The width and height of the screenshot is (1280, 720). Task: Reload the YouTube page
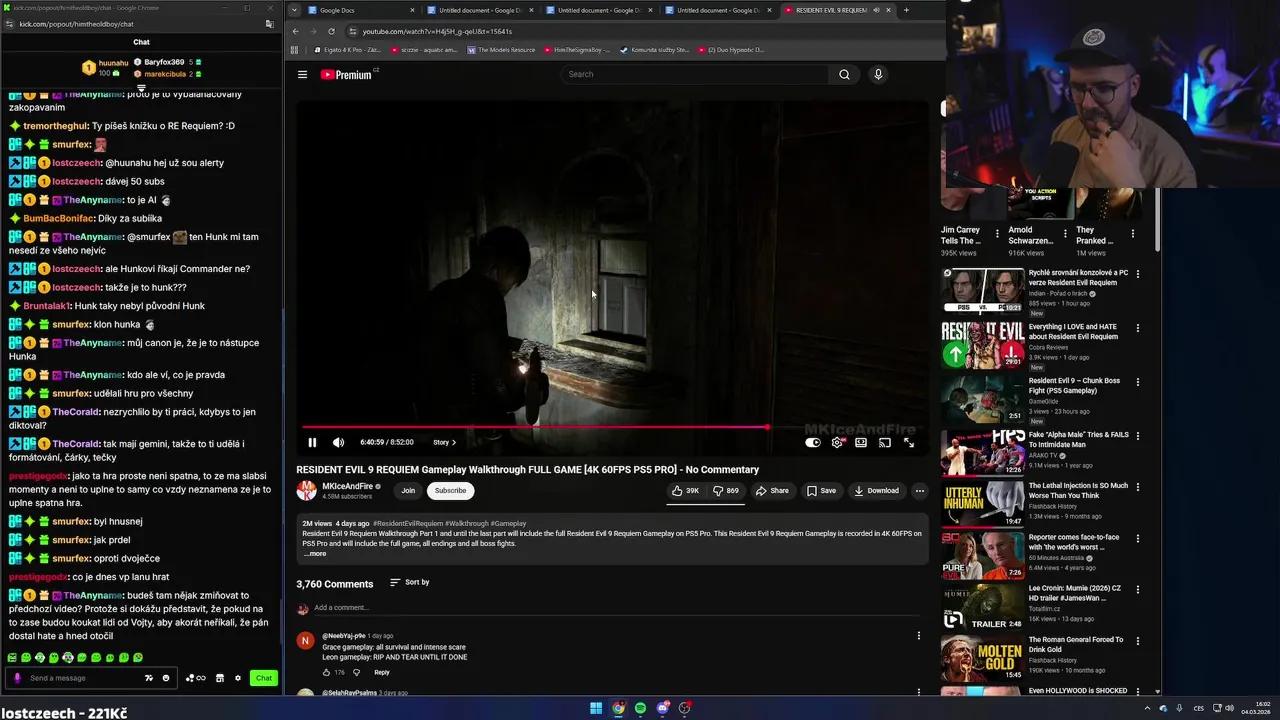pos(331,31)
